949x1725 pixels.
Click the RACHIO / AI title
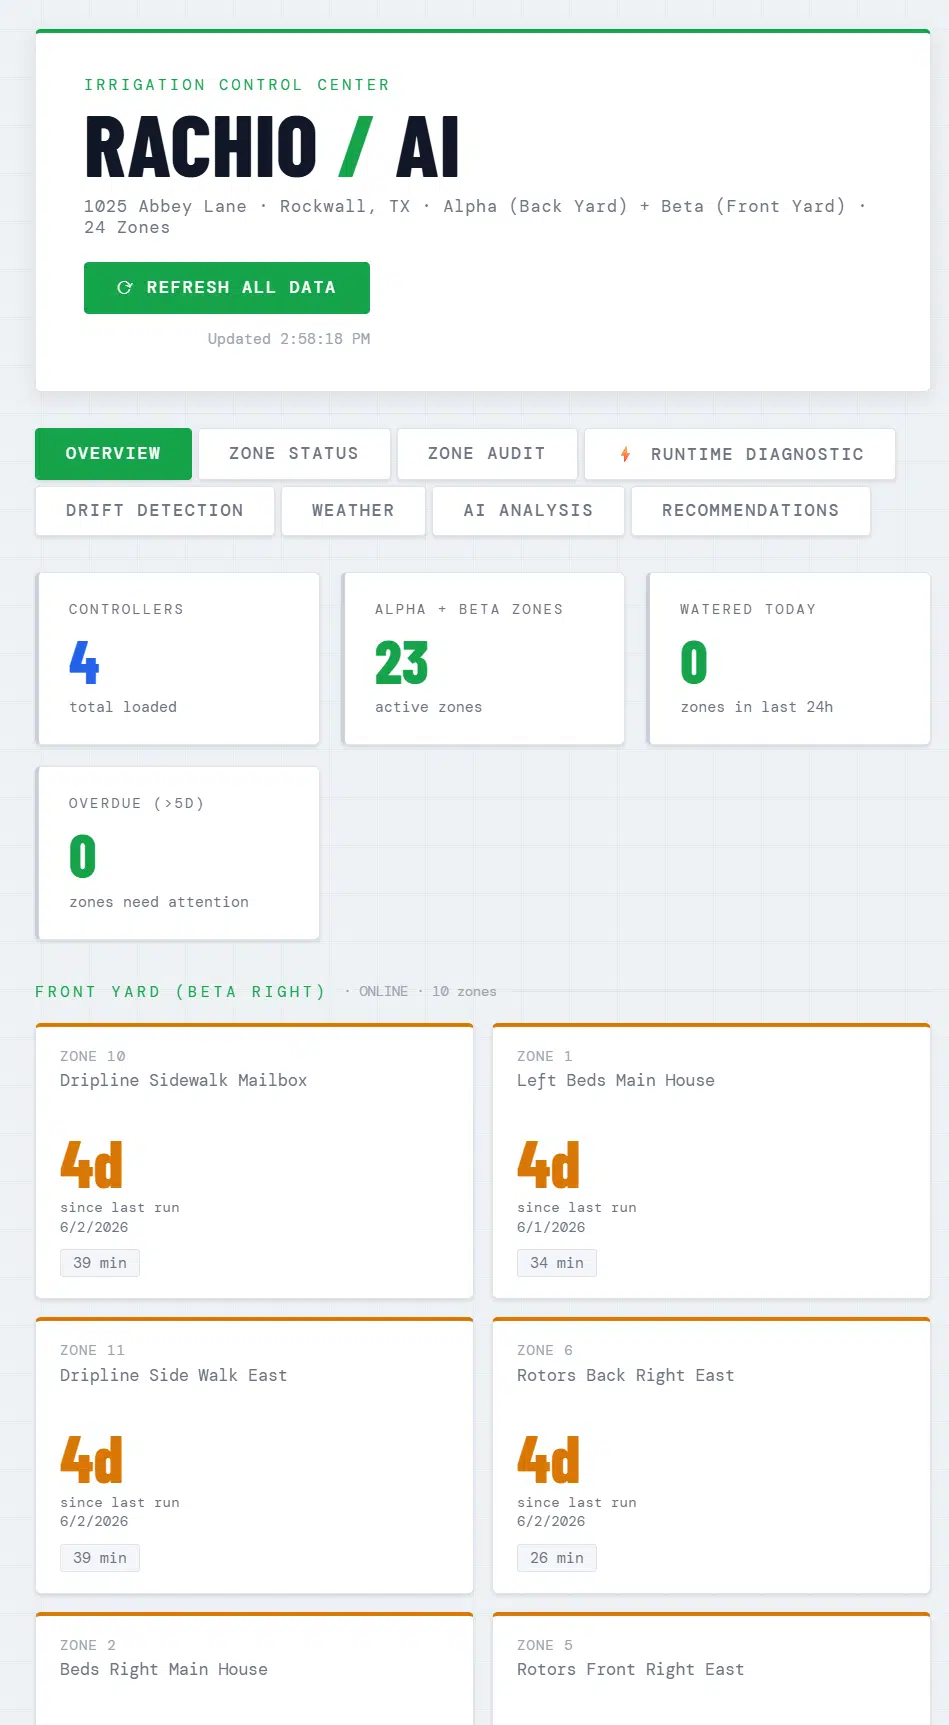pos(272,147)
